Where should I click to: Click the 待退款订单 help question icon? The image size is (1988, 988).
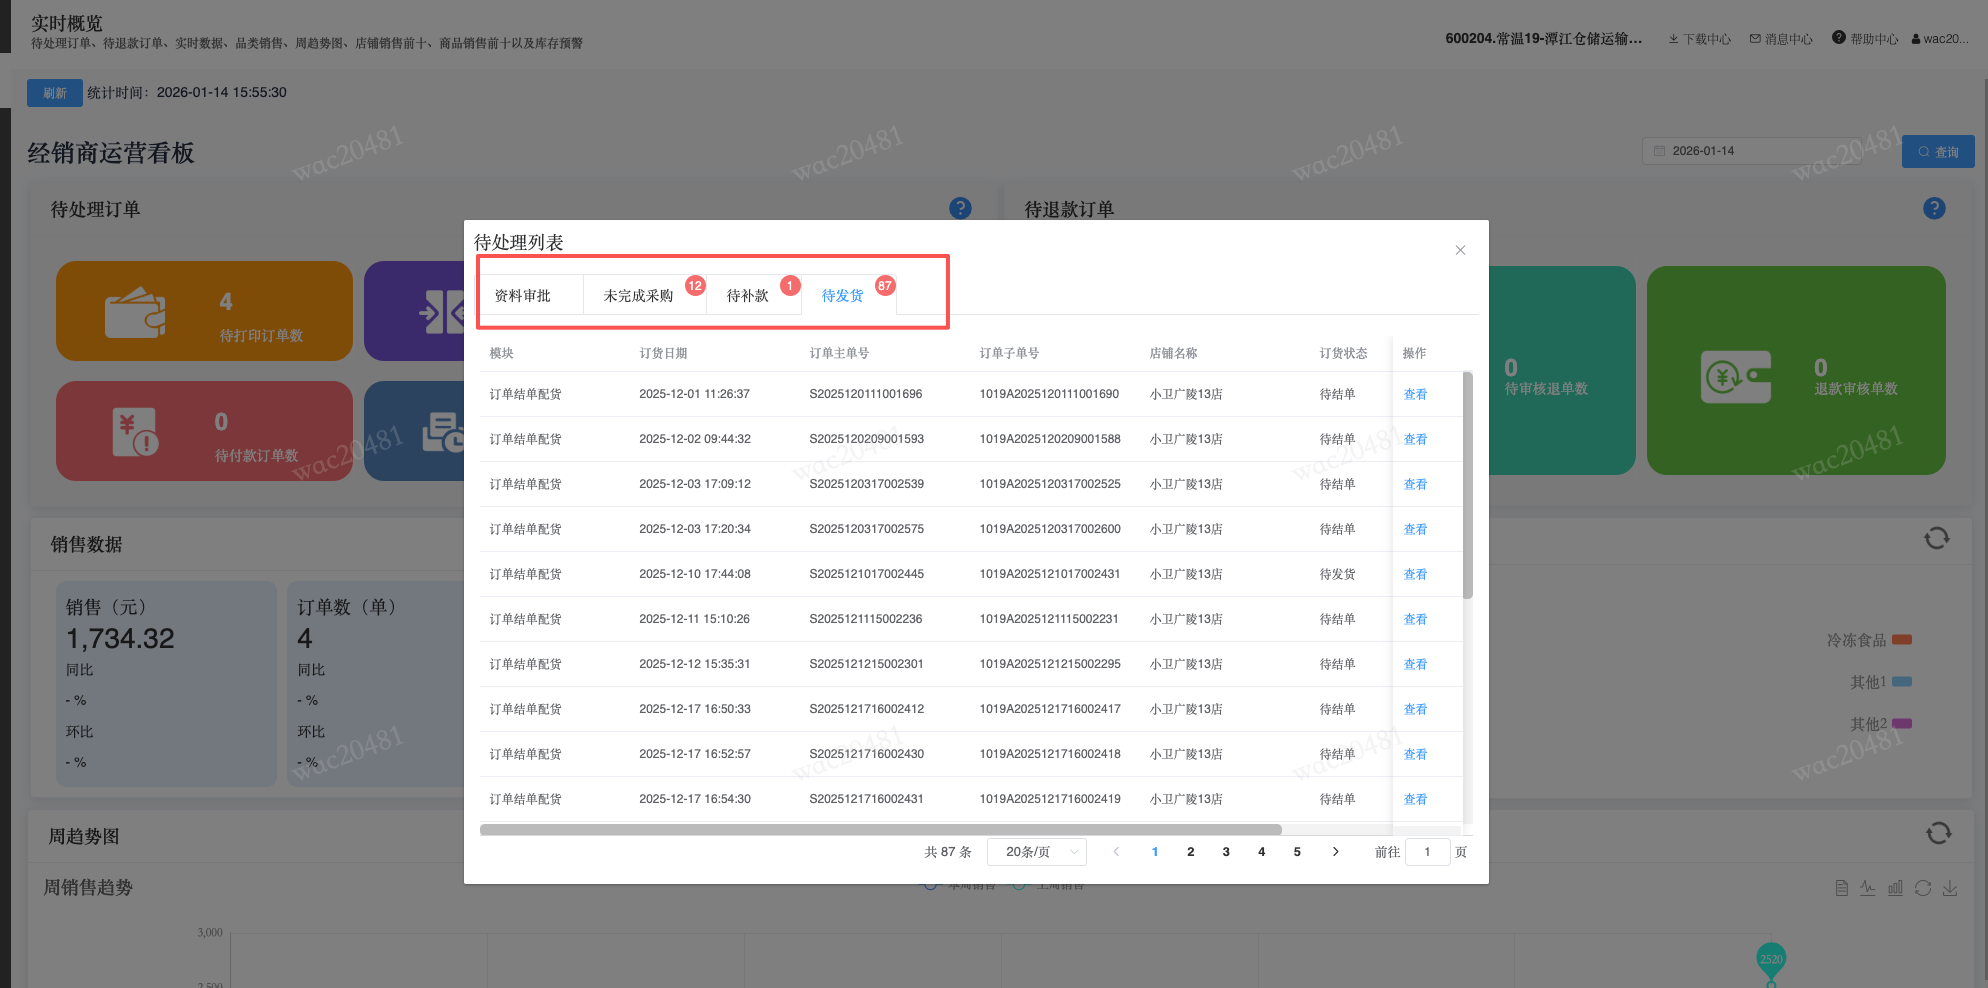(1934, 208)
